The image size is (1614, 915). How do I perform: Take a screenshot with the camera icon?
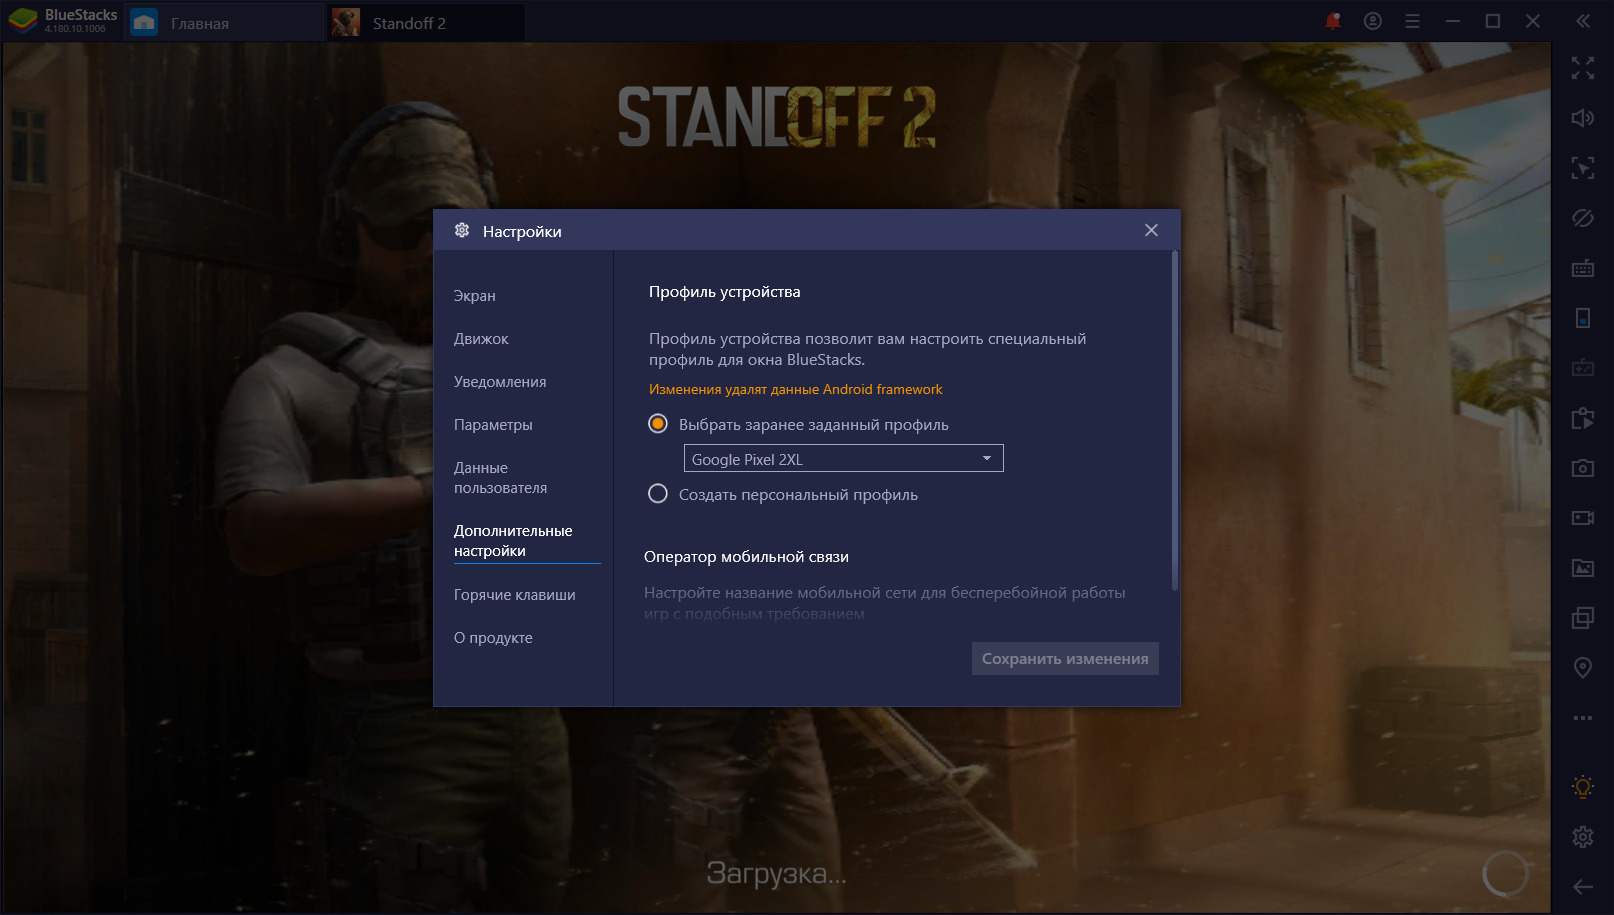click(1582, 468)
